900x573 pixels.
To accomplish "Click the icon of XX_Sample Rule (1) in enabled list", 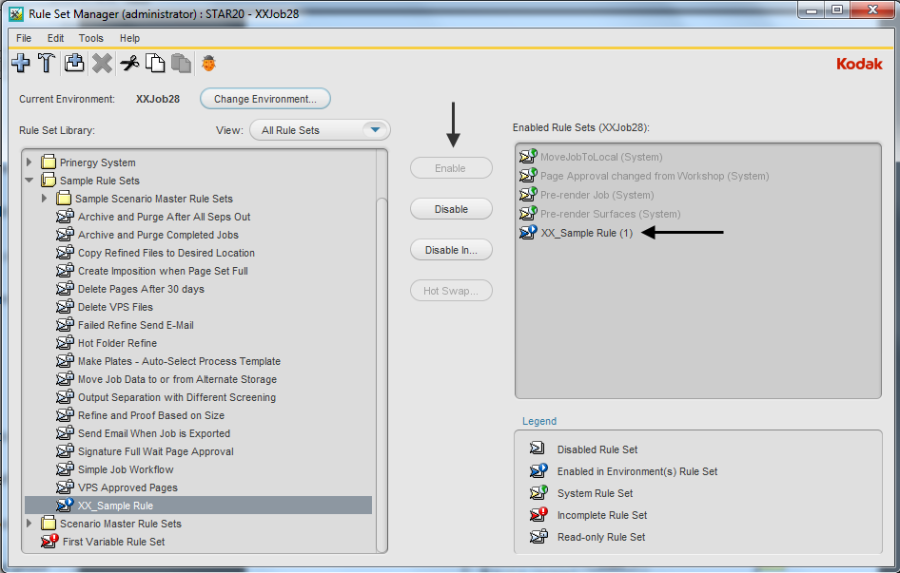I will (x=528, y=233).
